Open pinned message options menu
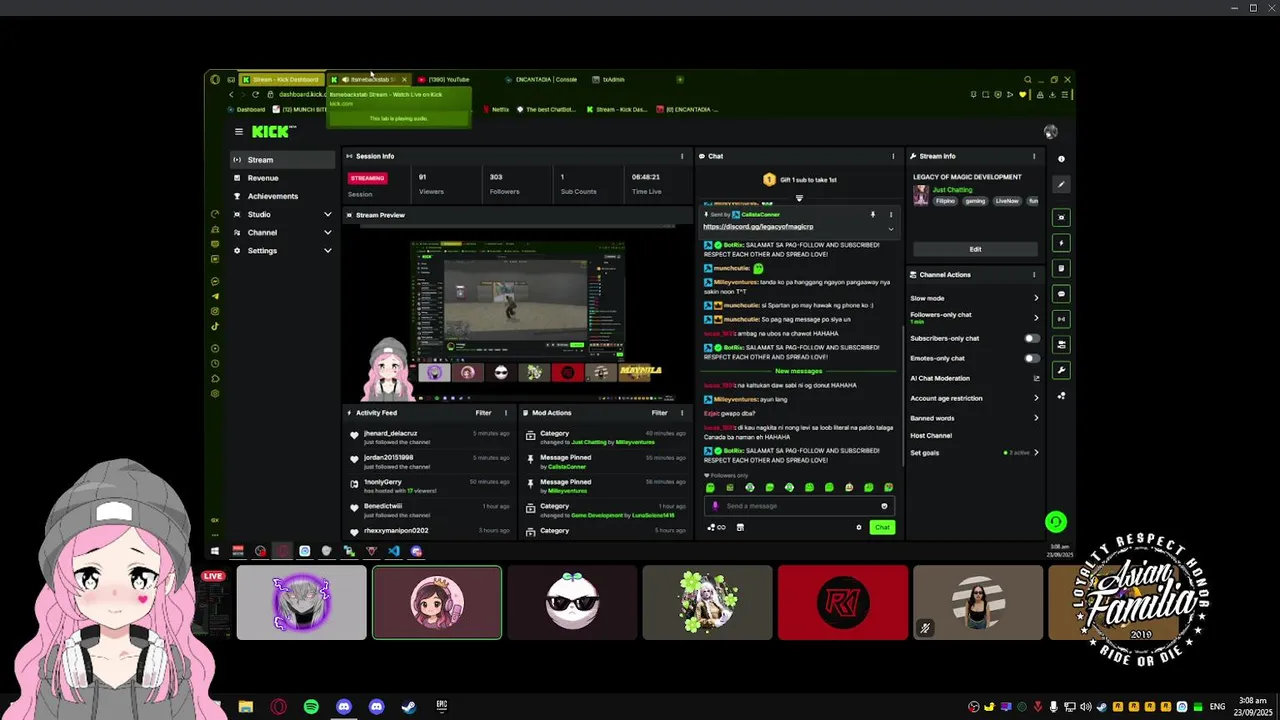The width and height of the screenshot is (1280, 720). [891, 214]
